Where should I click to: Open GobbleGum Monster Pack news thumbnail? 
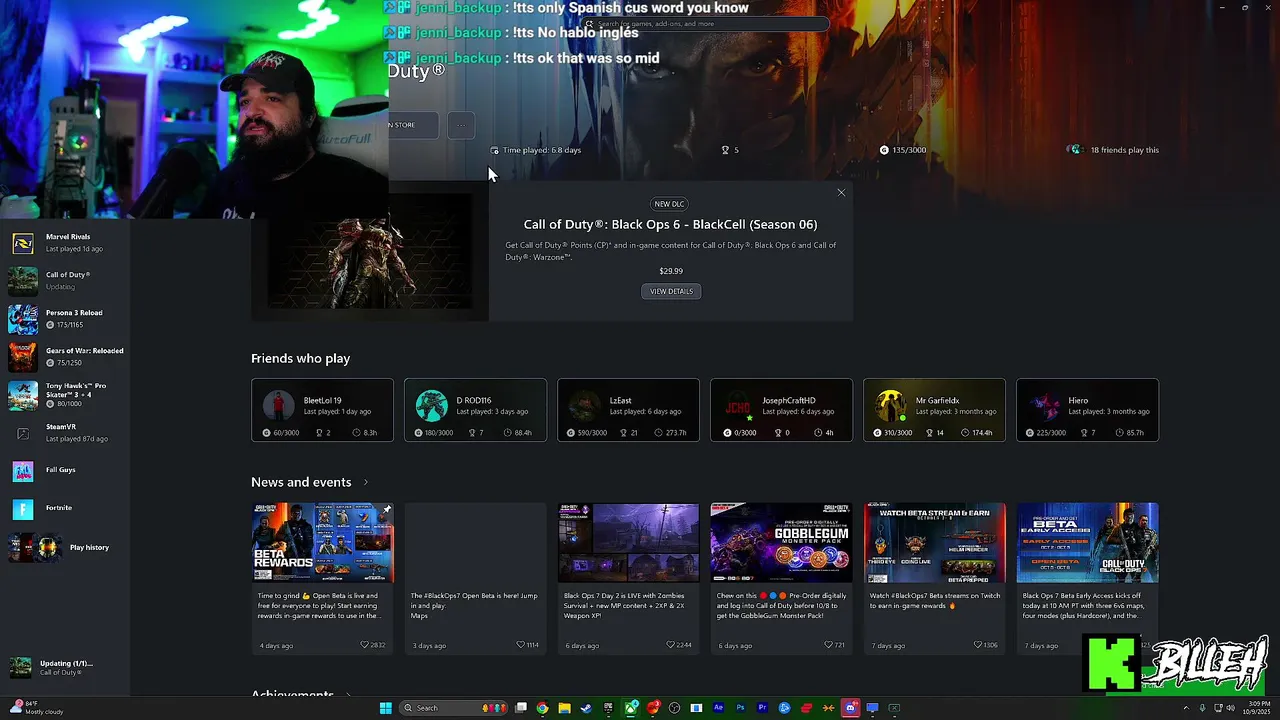pyautogui.click(x=781, y=543)
